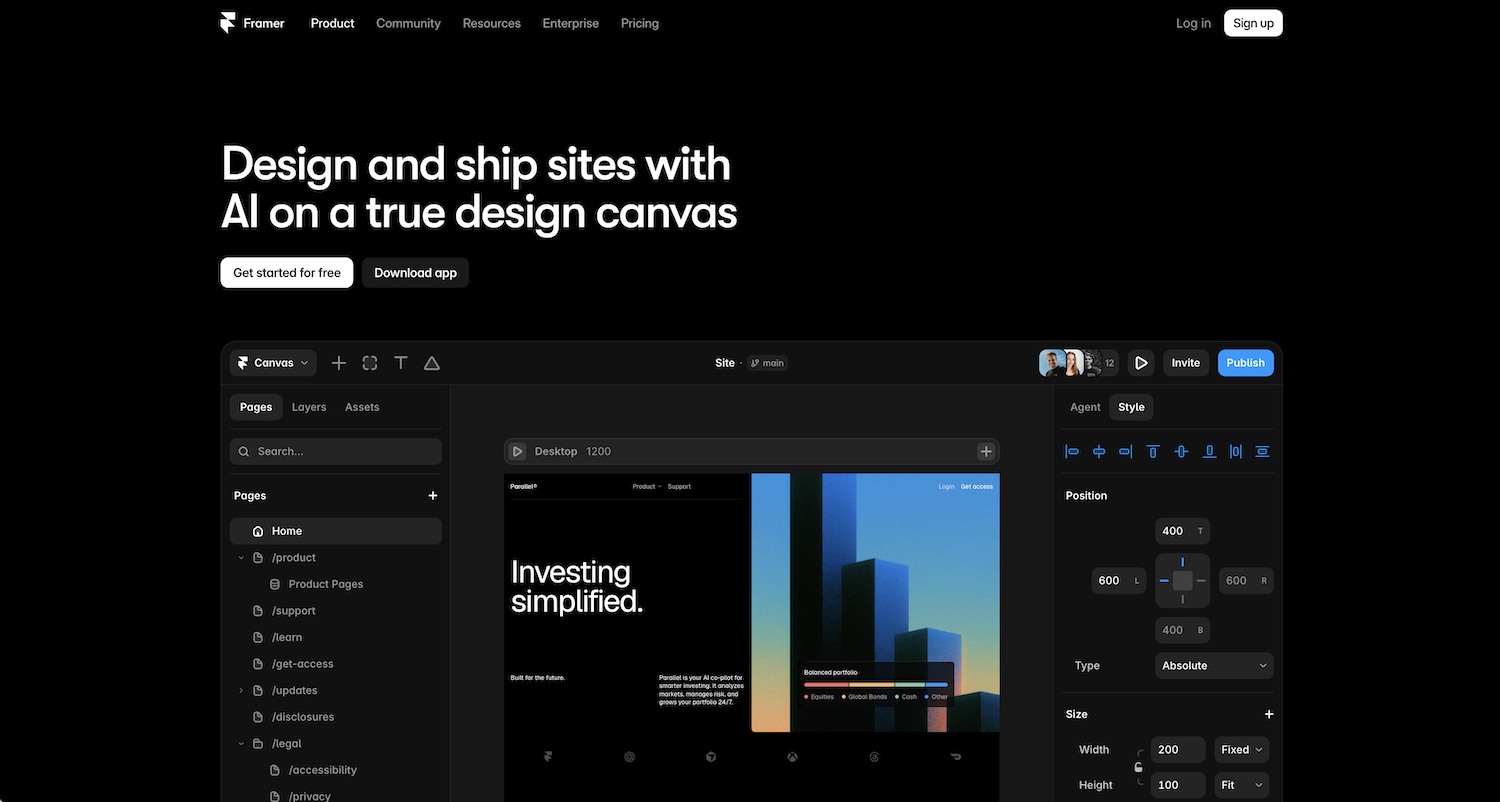Click the Distribute vertically icon
The height and width of the screenshot is (802, 1500).
click(1262, 451)
